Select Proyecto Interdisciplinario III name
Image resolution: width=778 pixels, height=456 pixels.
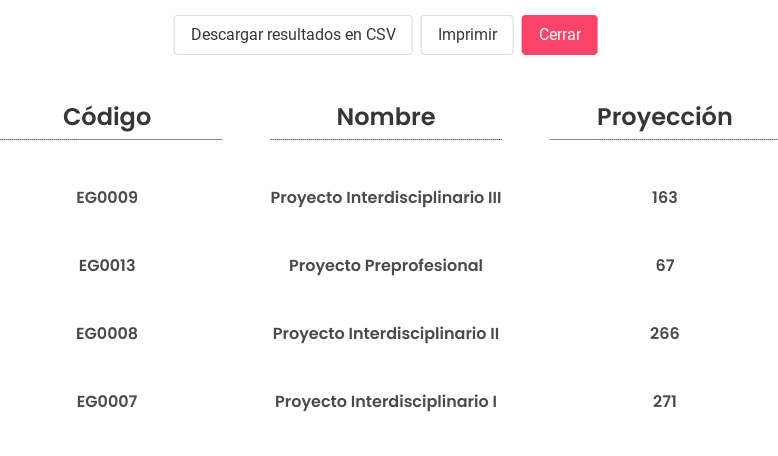386,197
